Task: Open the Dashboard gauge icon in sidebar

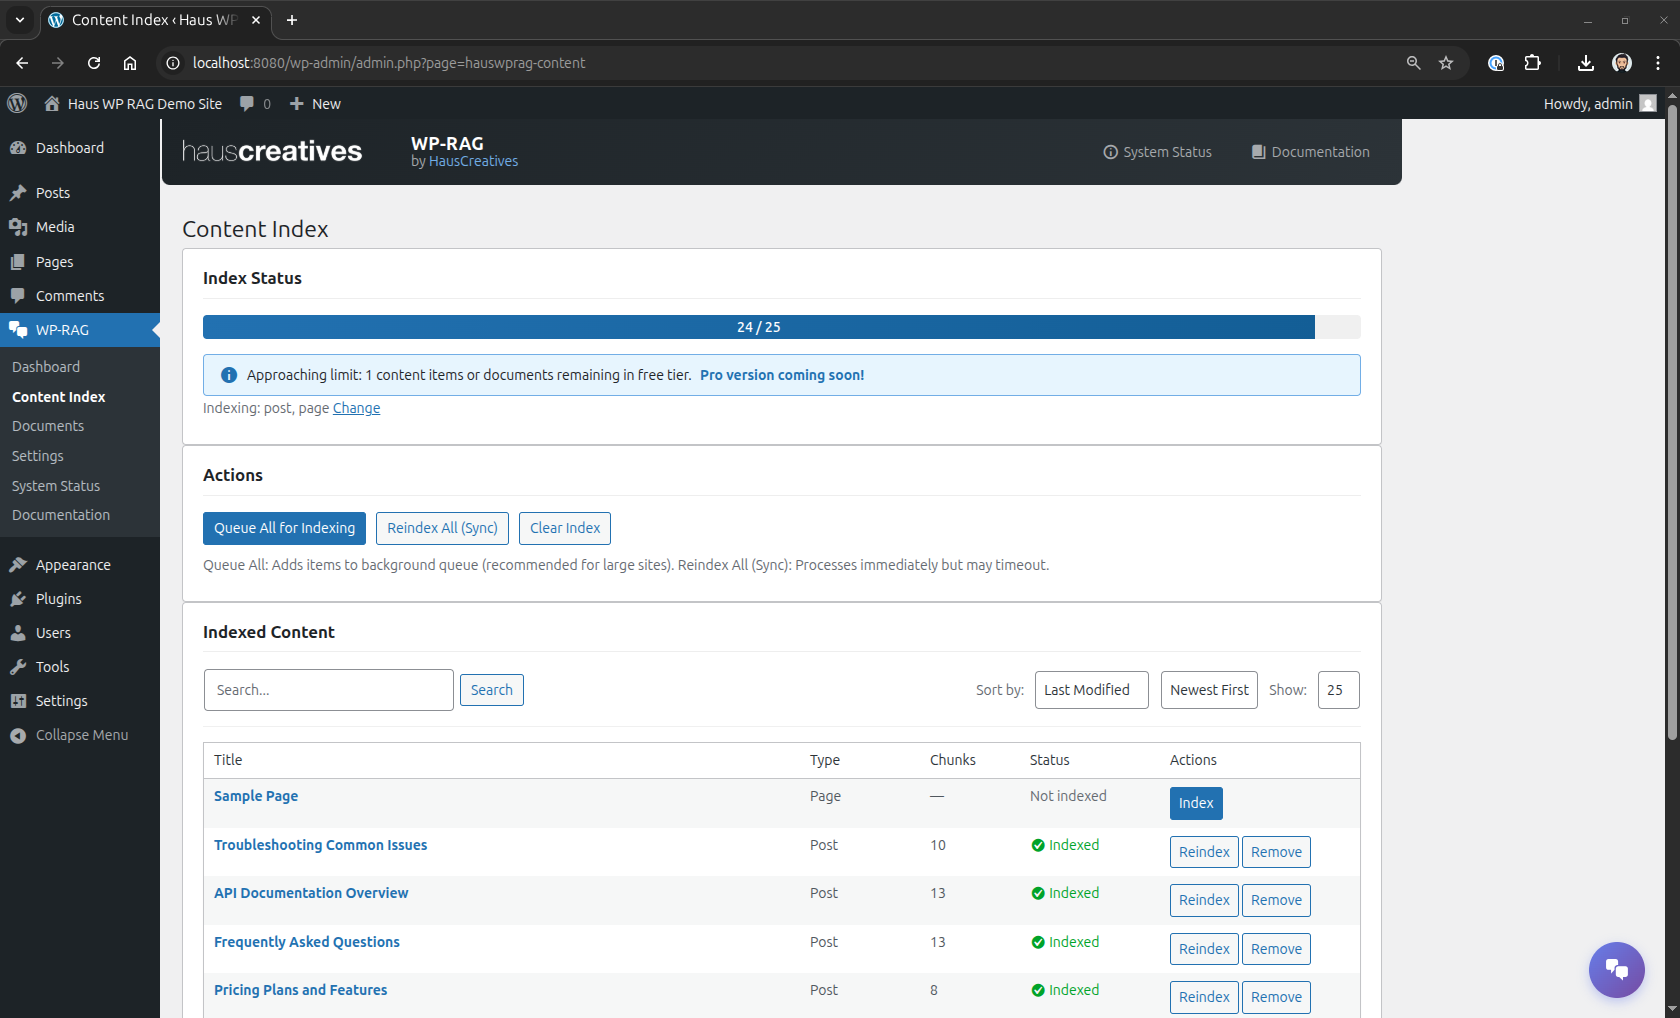Action: [x=18, y=148]
